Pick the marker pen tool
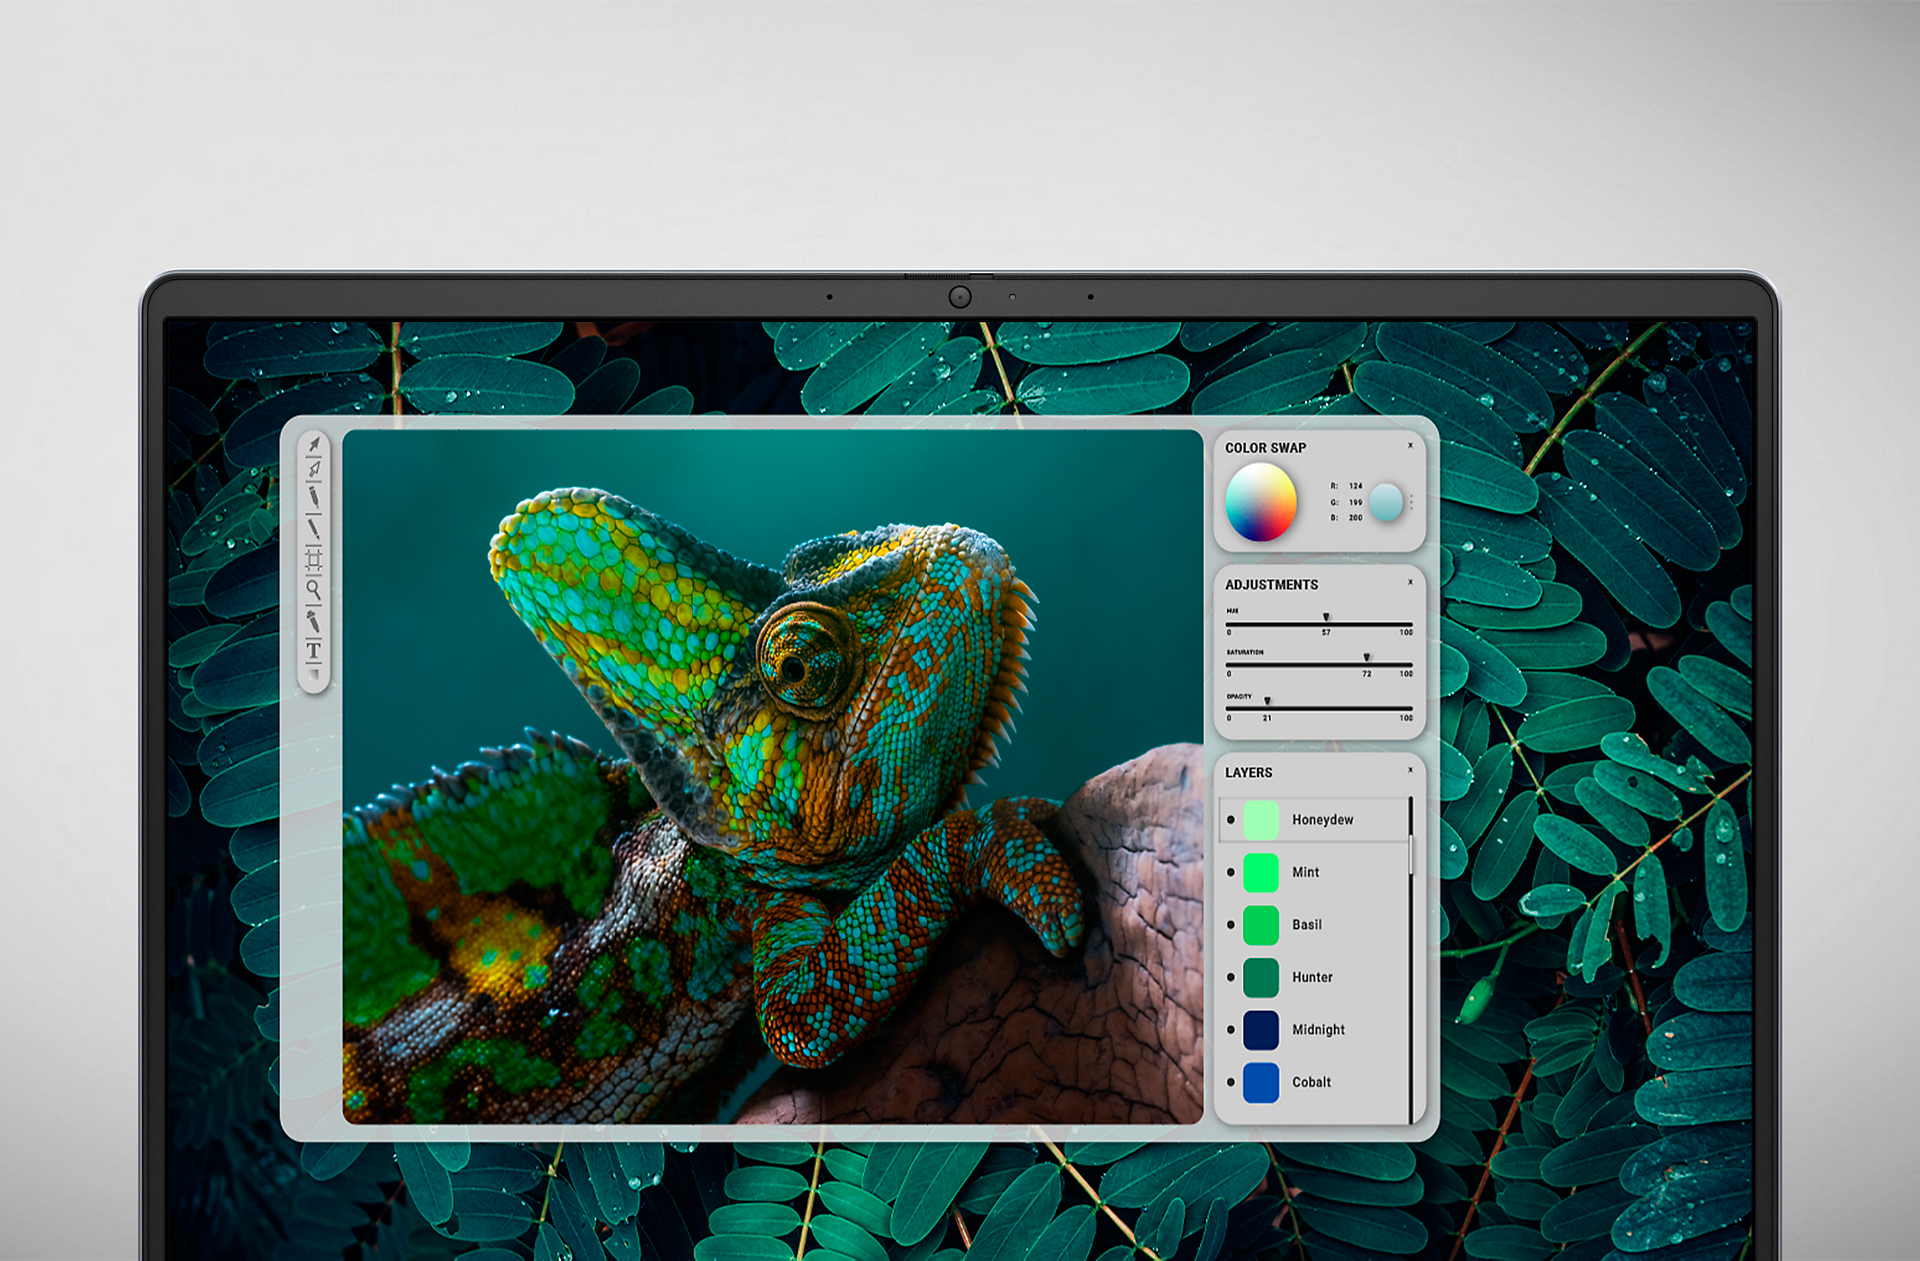 point(314,497)
